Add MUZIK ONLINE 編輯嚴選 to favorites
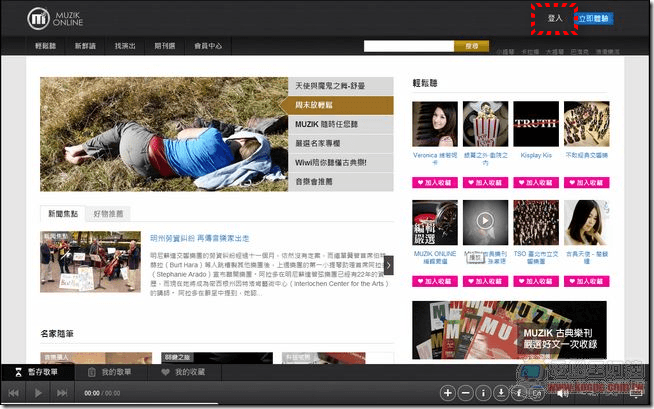Screen dimensions: 654x409 point(435,281)
